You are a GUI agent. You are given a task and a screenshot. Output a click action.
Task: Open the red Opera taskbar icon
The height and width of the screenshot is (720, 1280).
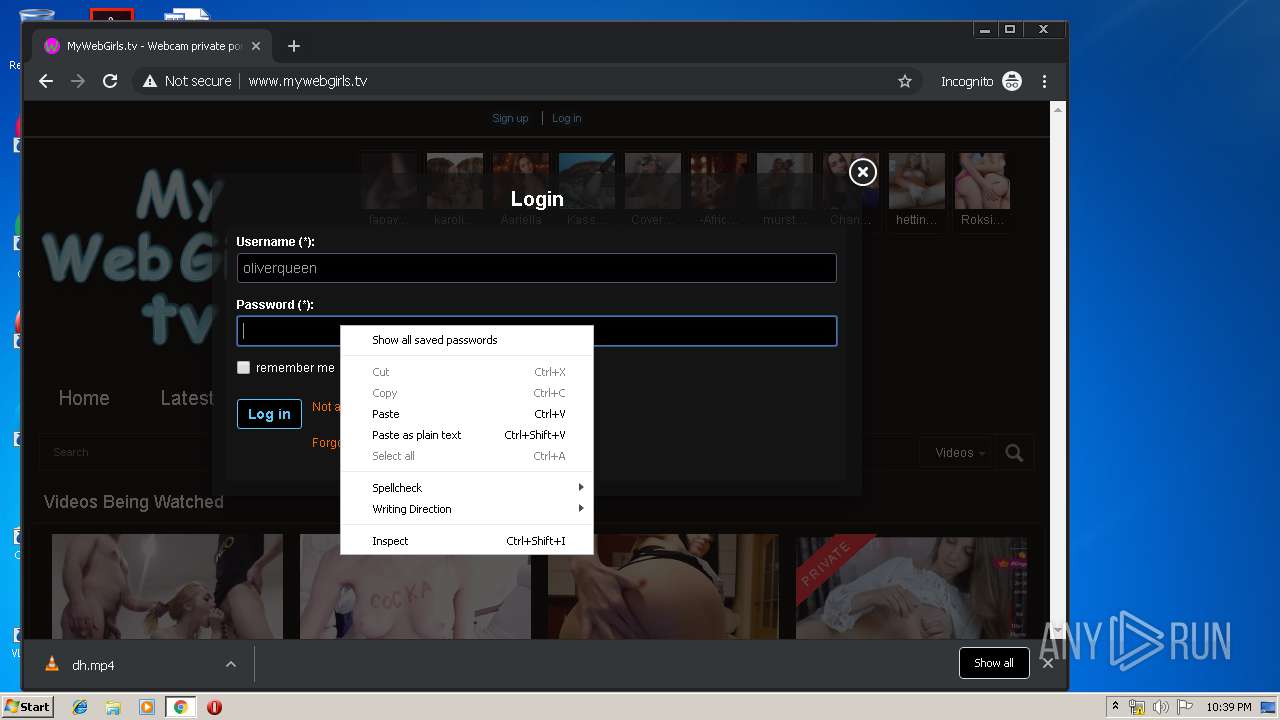click(x=214, y=707)
